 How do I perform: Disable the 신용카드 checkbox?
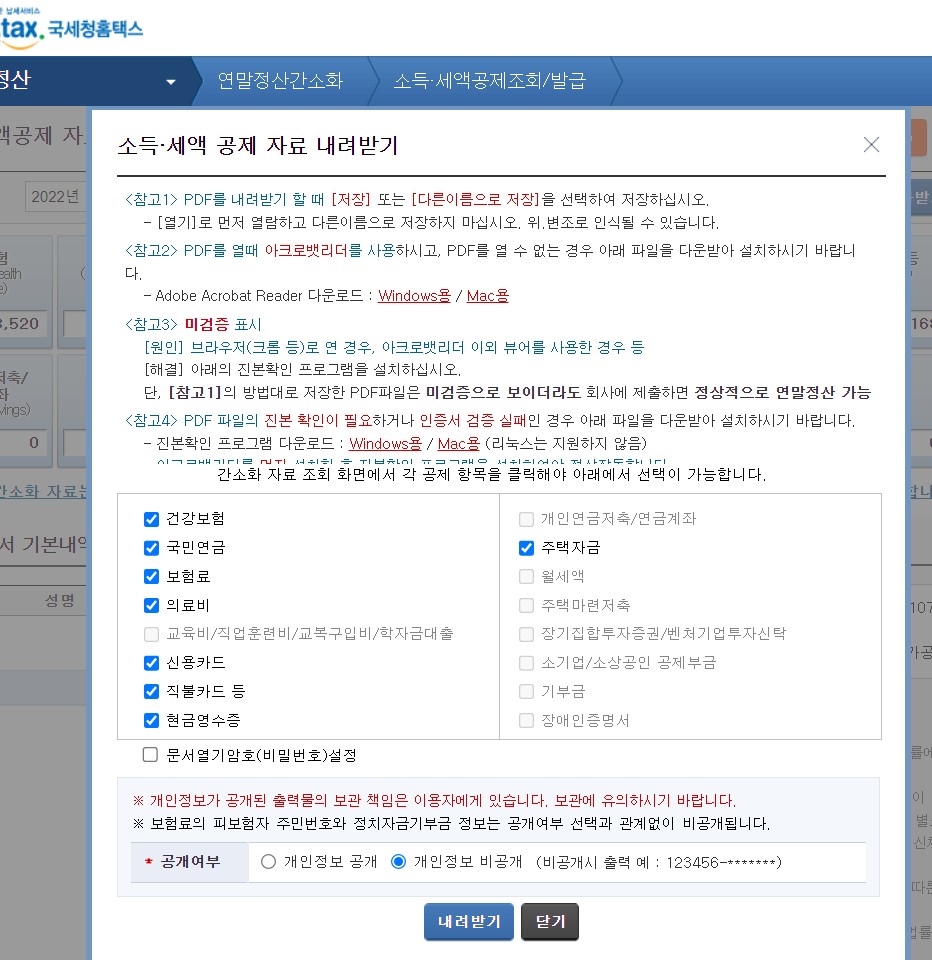coord(151,663)
